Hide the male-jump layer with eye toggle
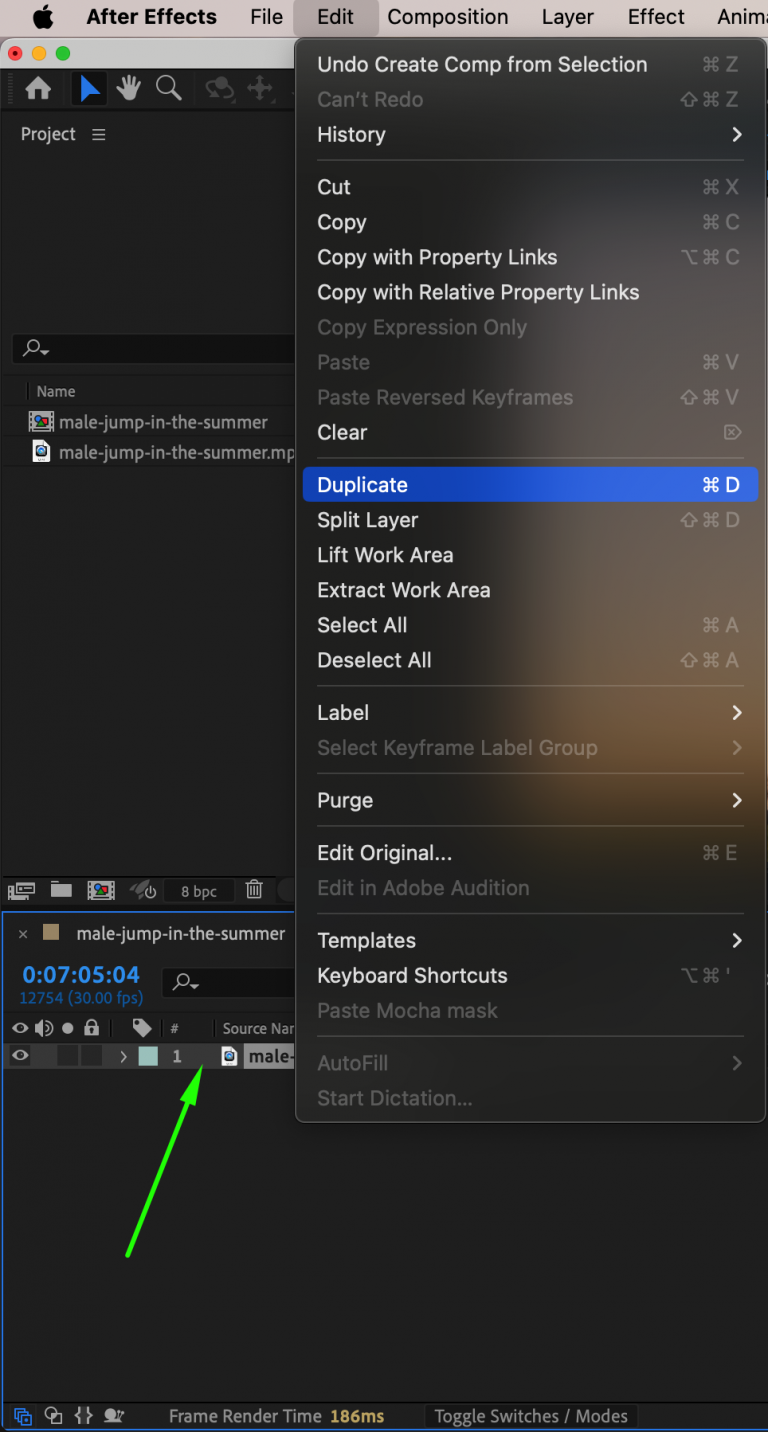The height and width of the screenshot is (1432, 768). [19, 1056]
